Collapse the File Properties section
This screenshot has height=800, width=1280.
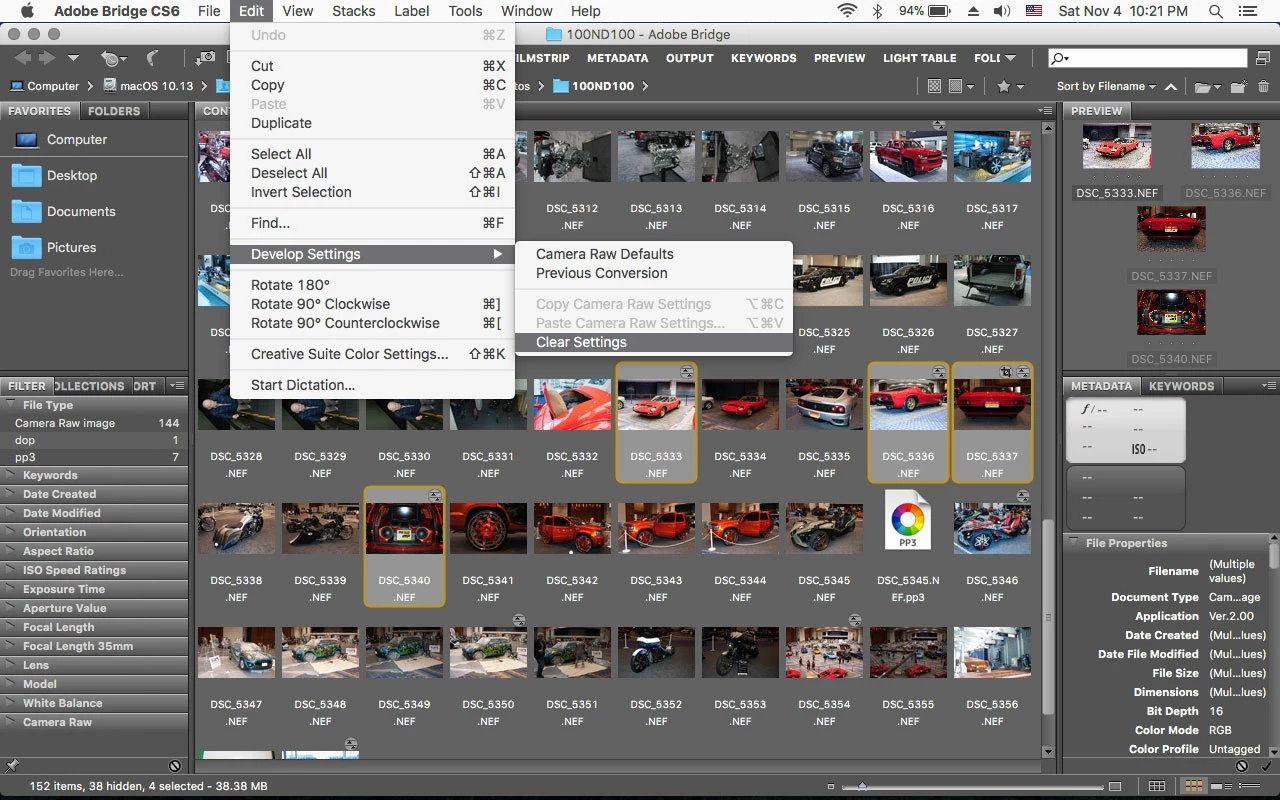(1073, 543)
